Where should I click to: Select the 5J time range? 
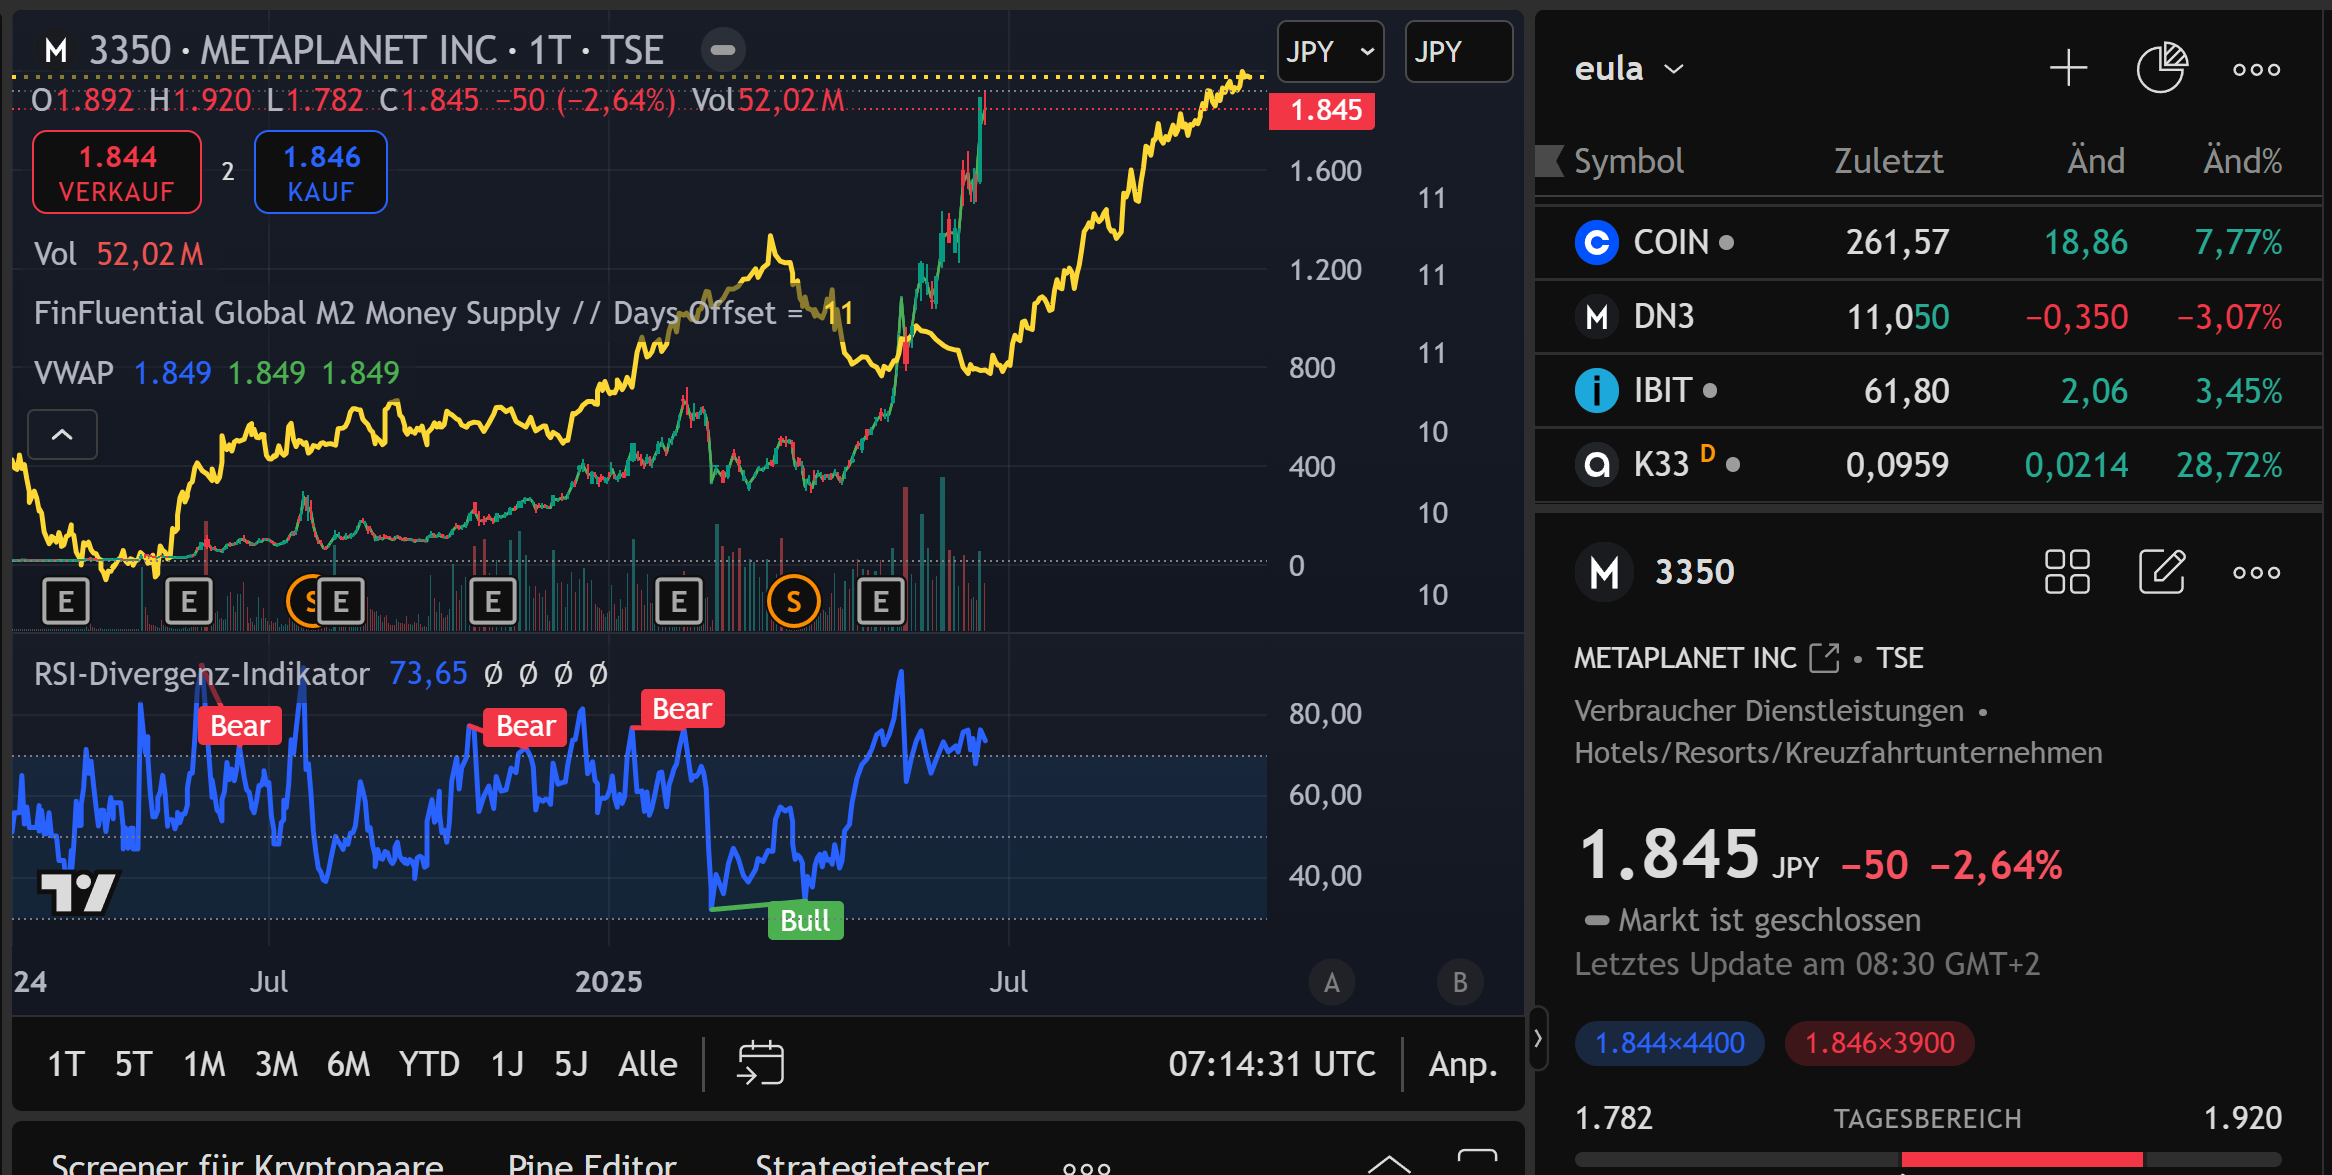coord(571,1064)
